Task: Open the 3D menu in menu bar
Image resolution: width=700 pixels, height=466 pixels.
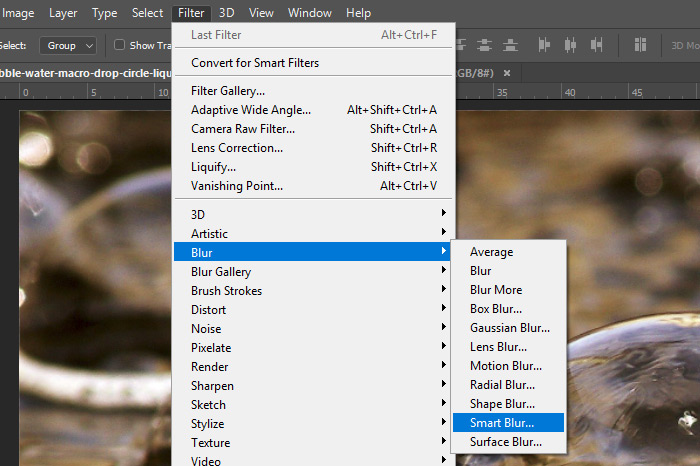Action: point(226,13)
